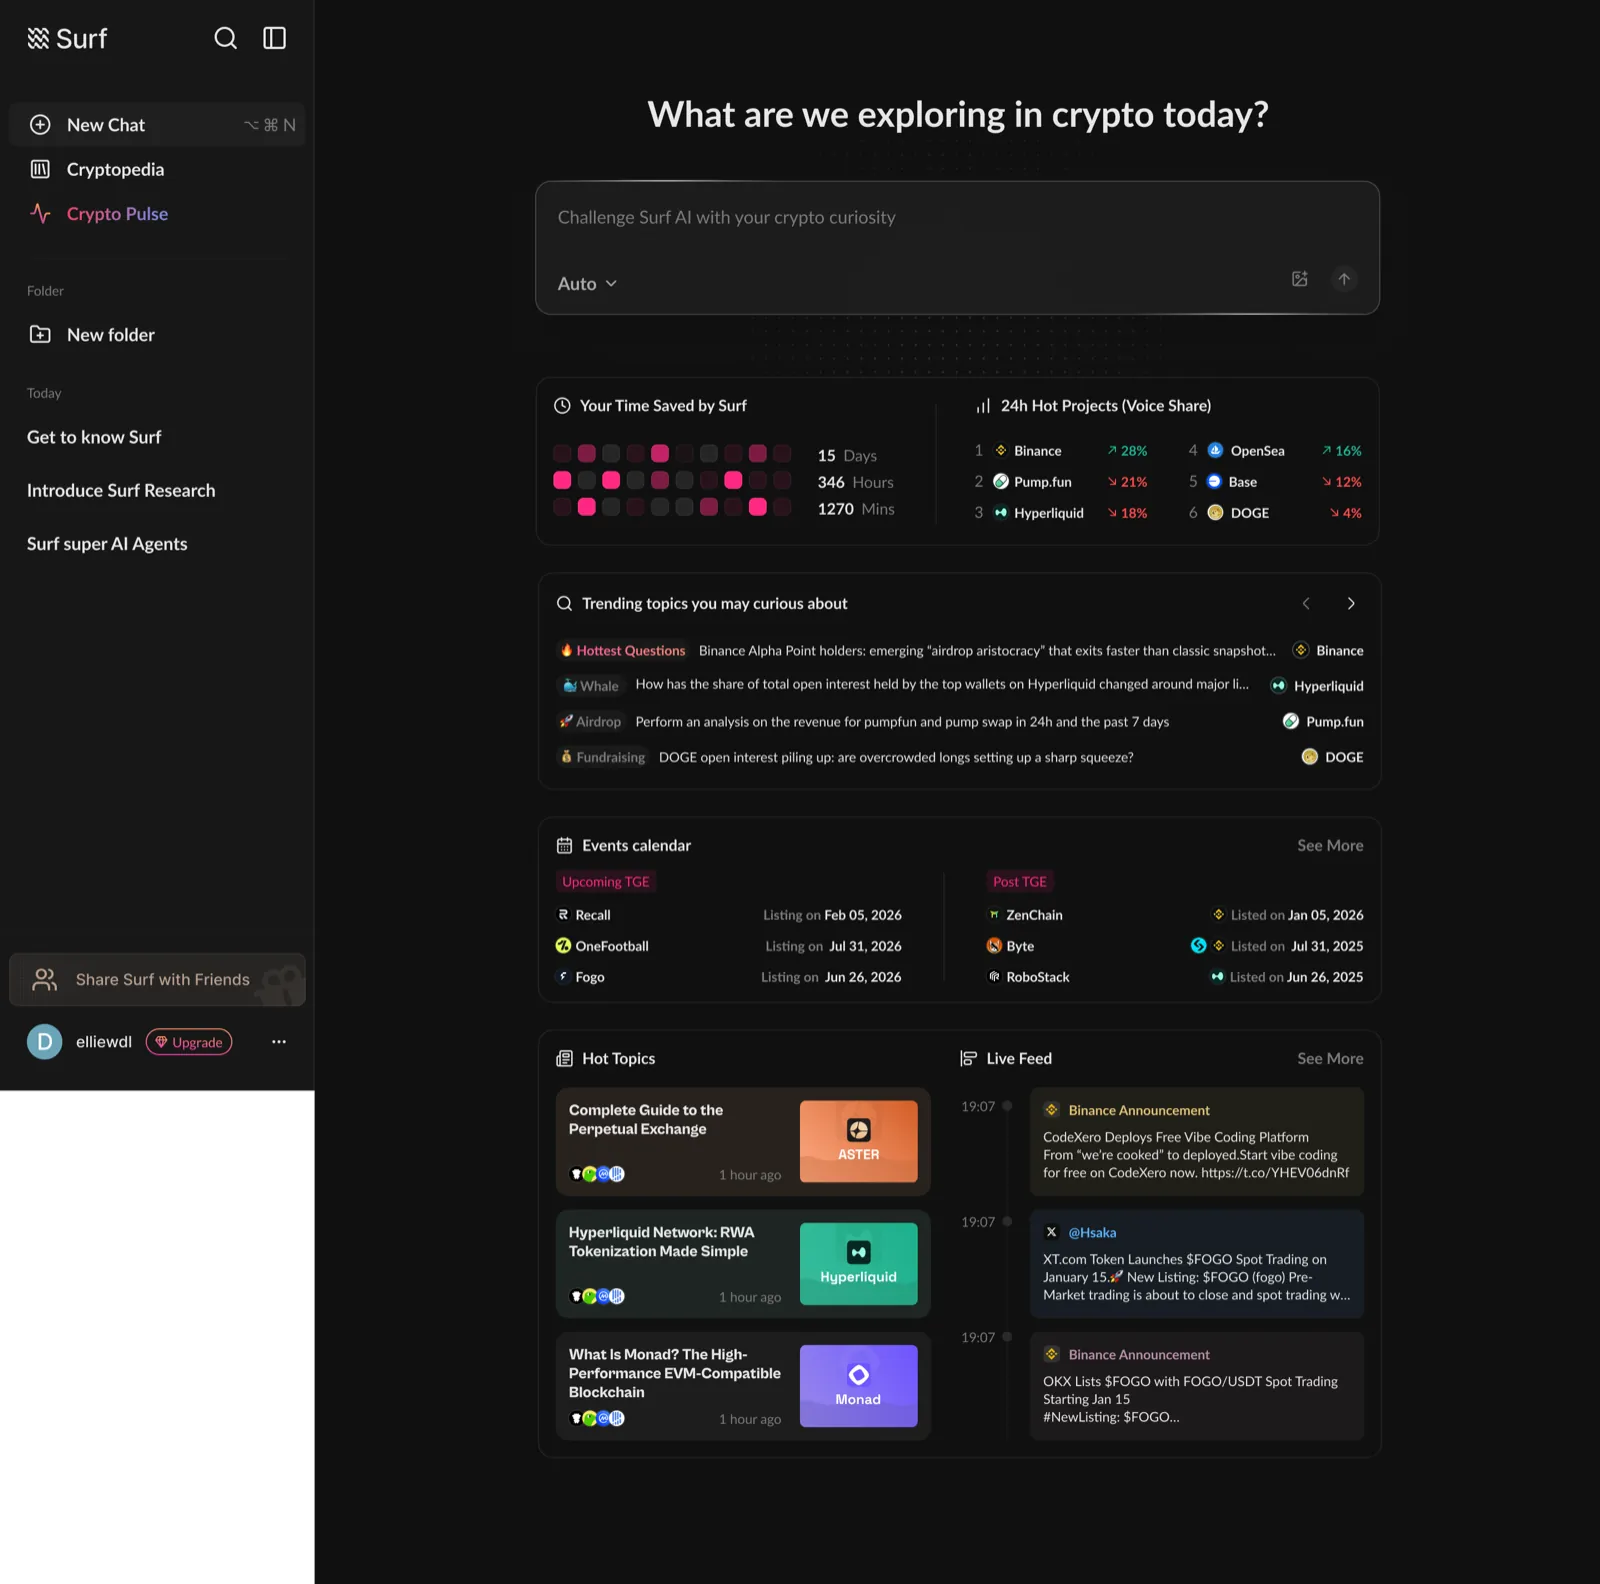Select DOGE in hot projects list

click(1274, 513)
